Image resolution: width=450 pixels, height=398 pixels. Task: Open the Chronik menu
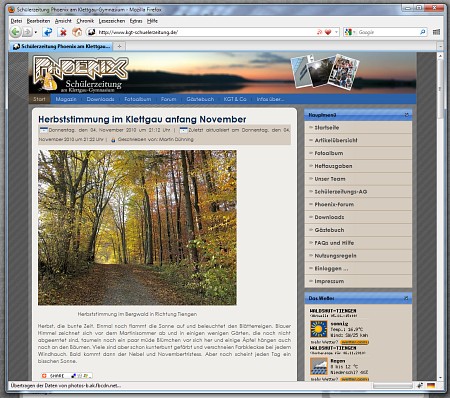85,21
